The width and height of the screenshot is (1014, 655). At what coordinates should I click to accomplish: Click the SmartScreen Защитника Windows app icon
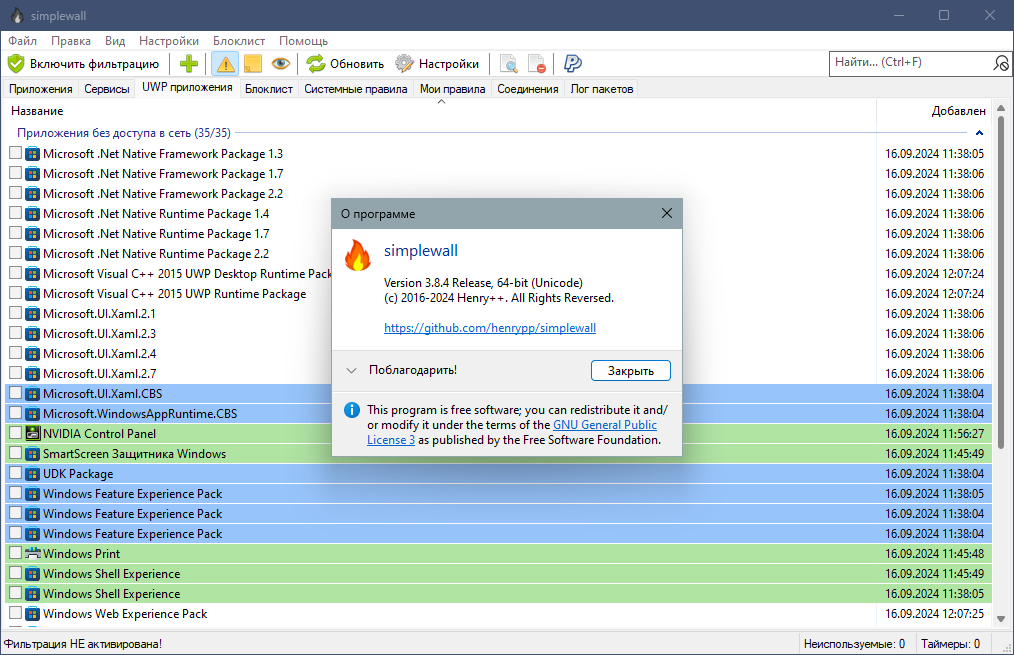(32, 454)
